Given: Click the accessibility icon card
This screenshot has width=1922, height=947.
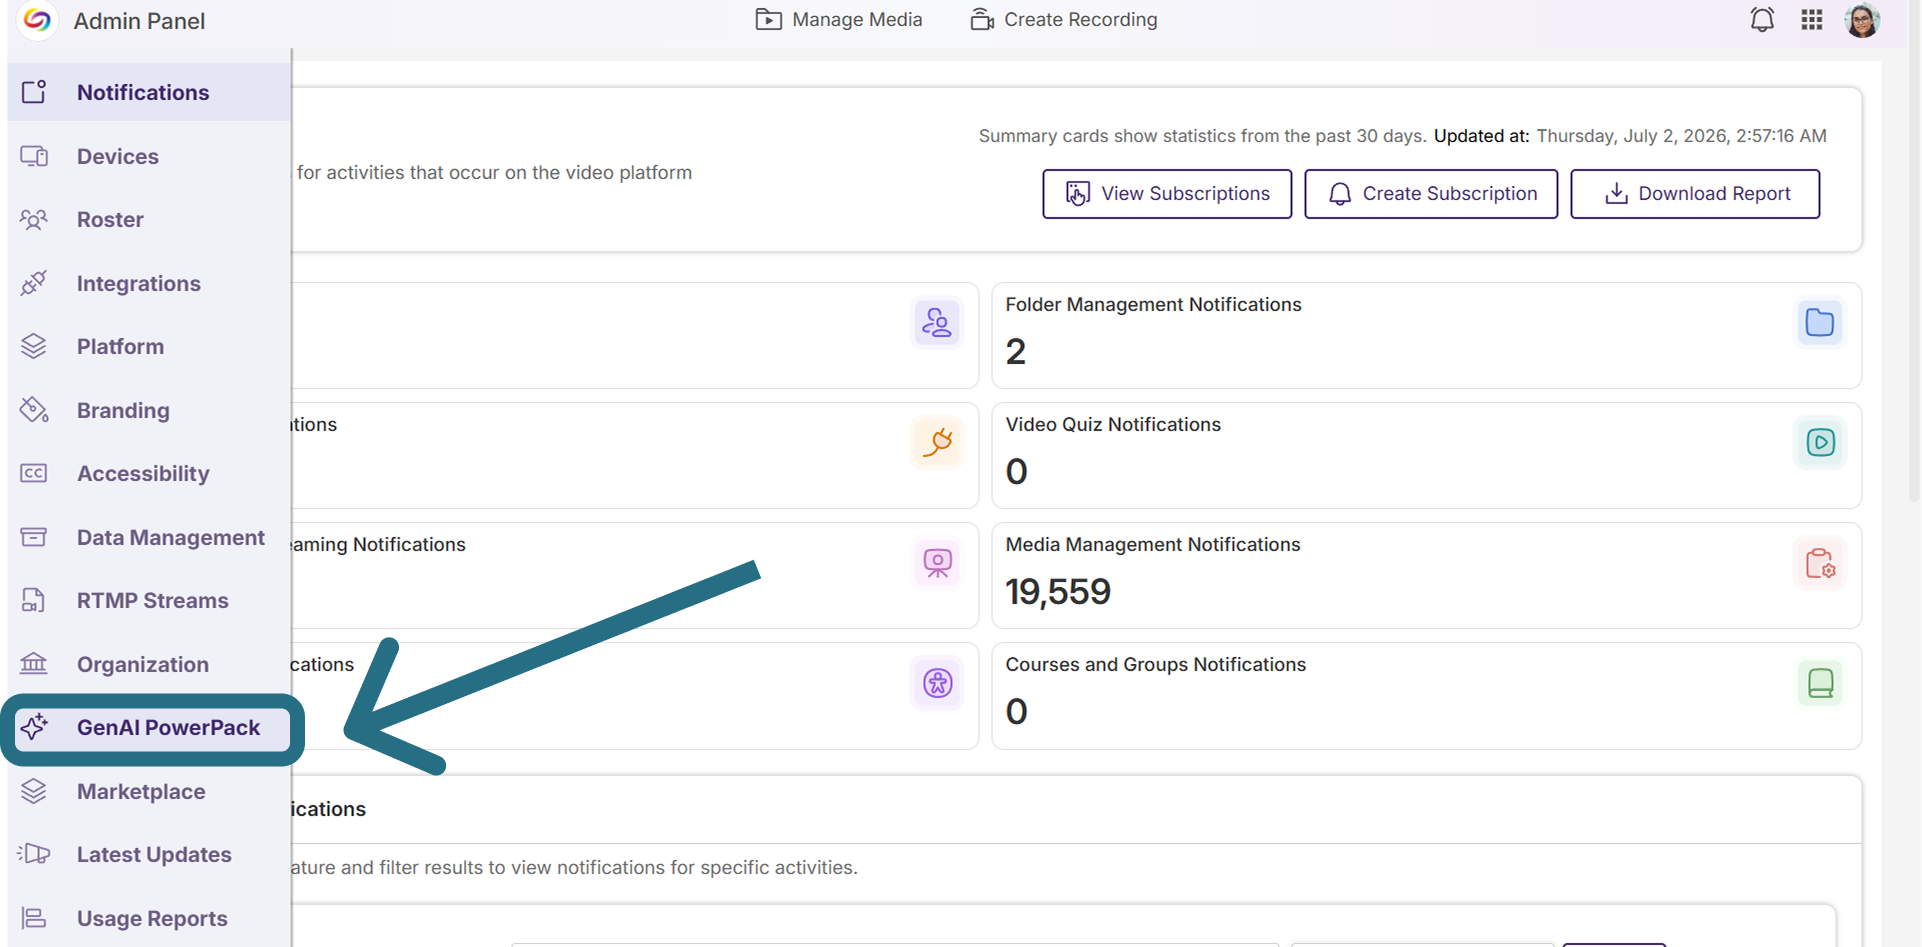Looking at the screenshot, I should pos(937,684).
